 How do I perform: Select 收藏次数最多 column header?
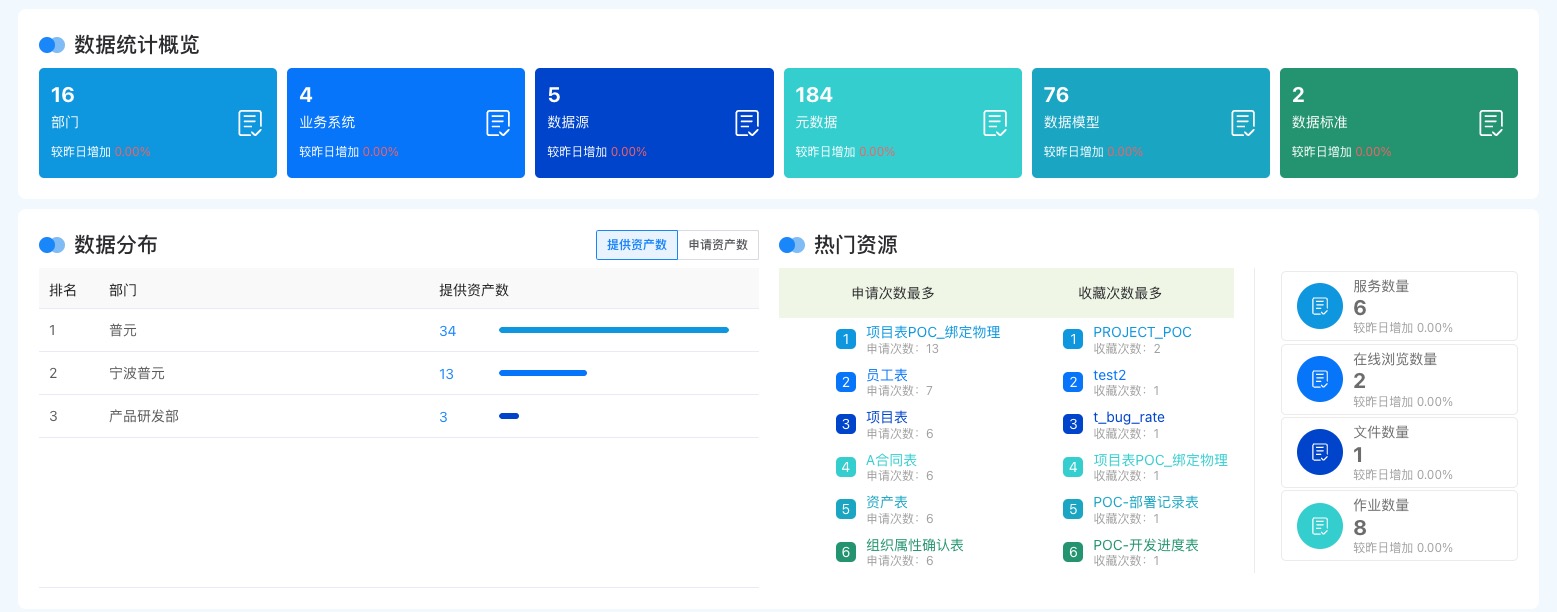click(x=1120, y=293)
